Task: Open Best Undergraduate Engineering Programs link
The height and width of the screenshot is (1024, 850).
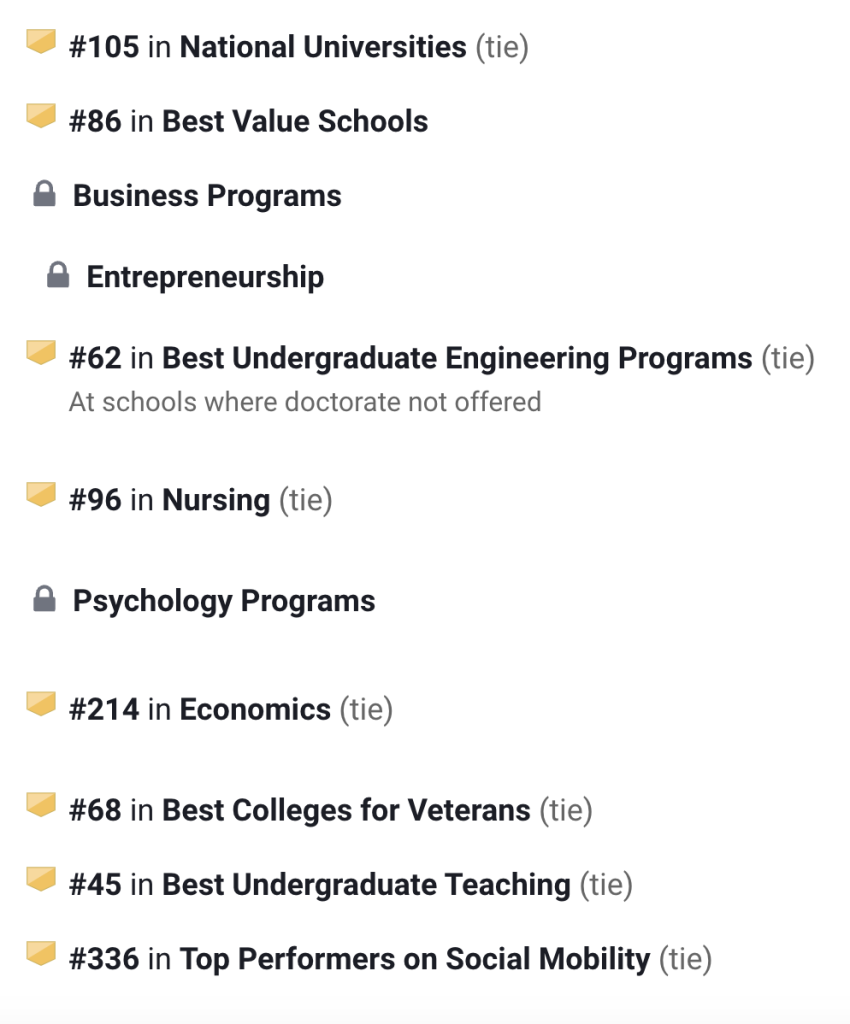Action: click(x=456, y=358)
